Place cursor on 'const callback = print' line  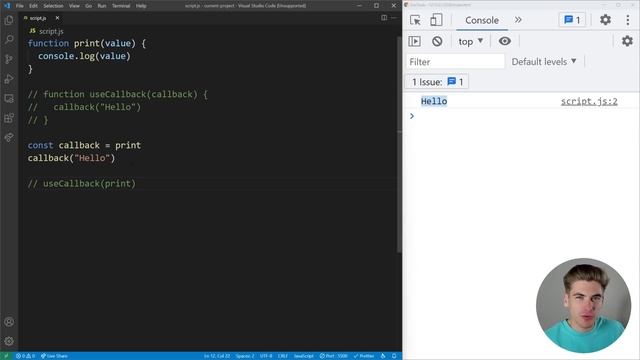click(x=84, y=145)
